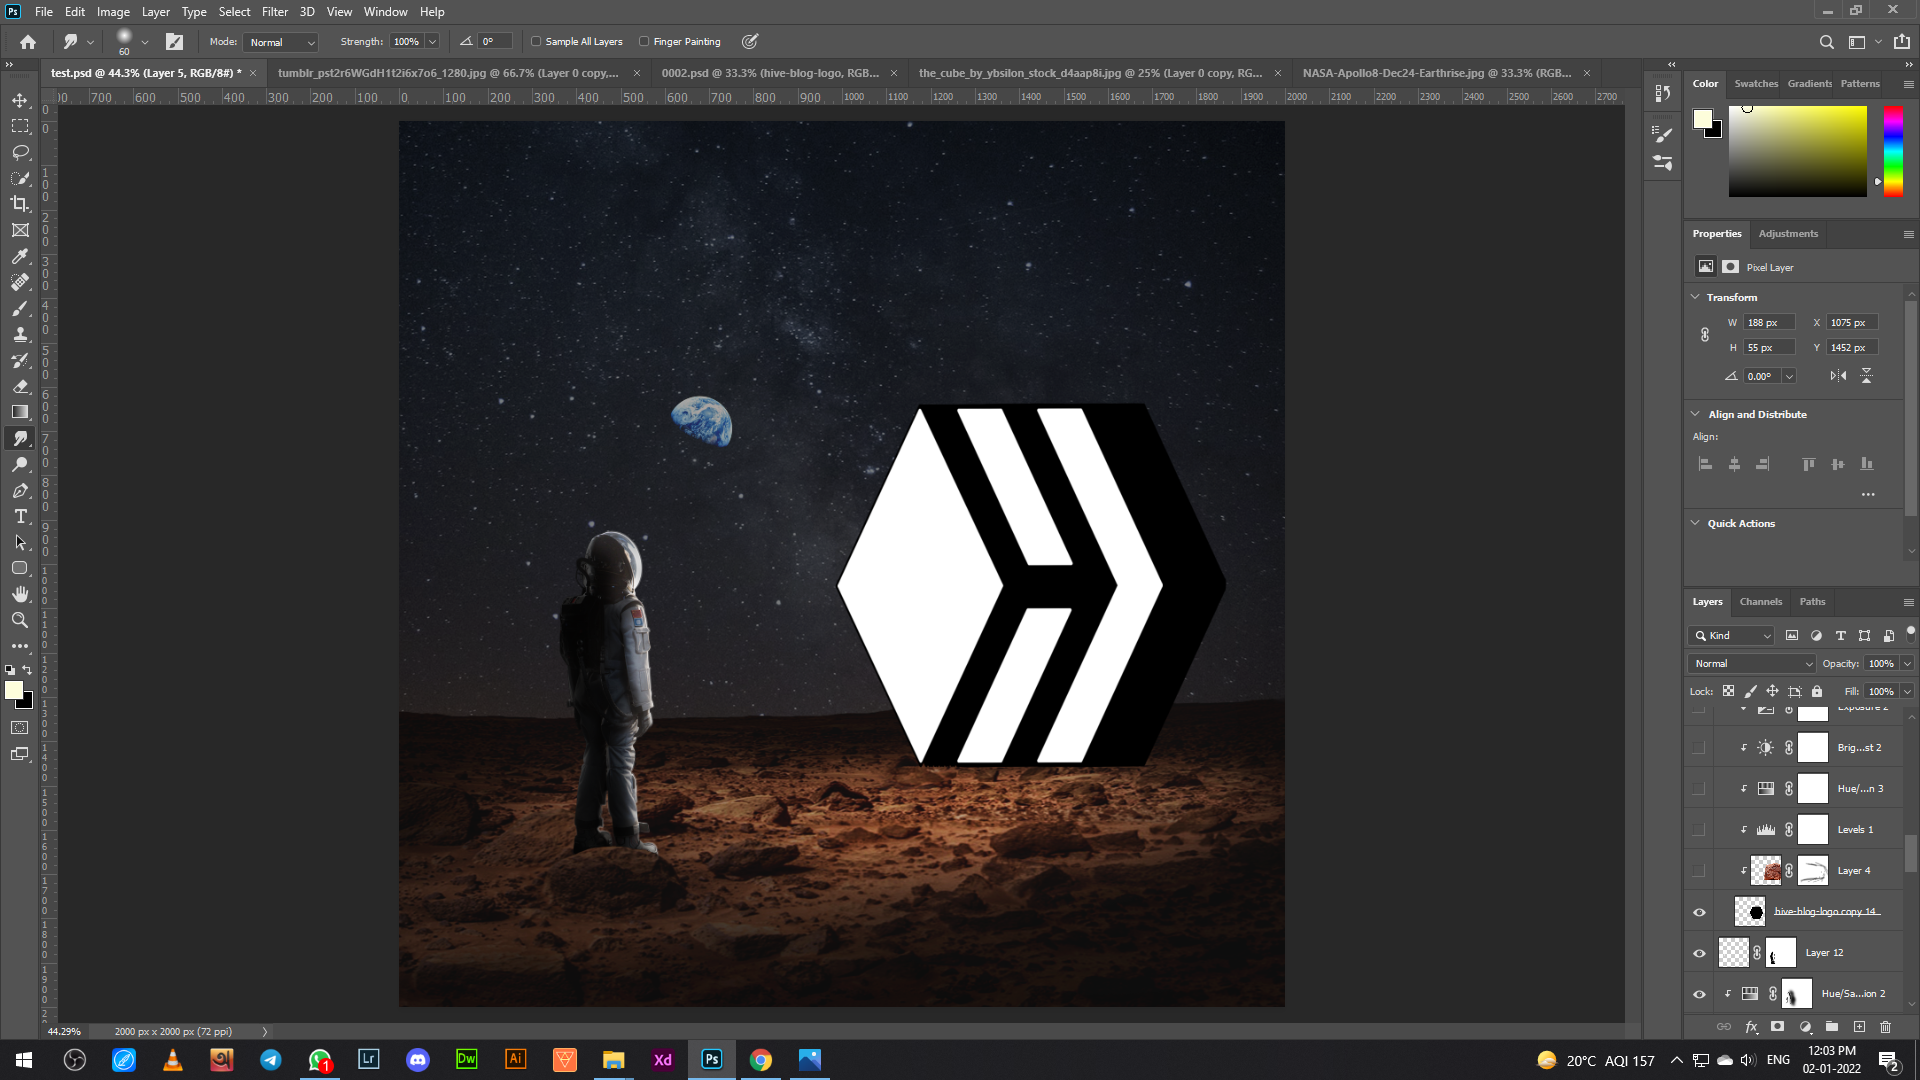Pick a color in the color field

coord(1797,151)
